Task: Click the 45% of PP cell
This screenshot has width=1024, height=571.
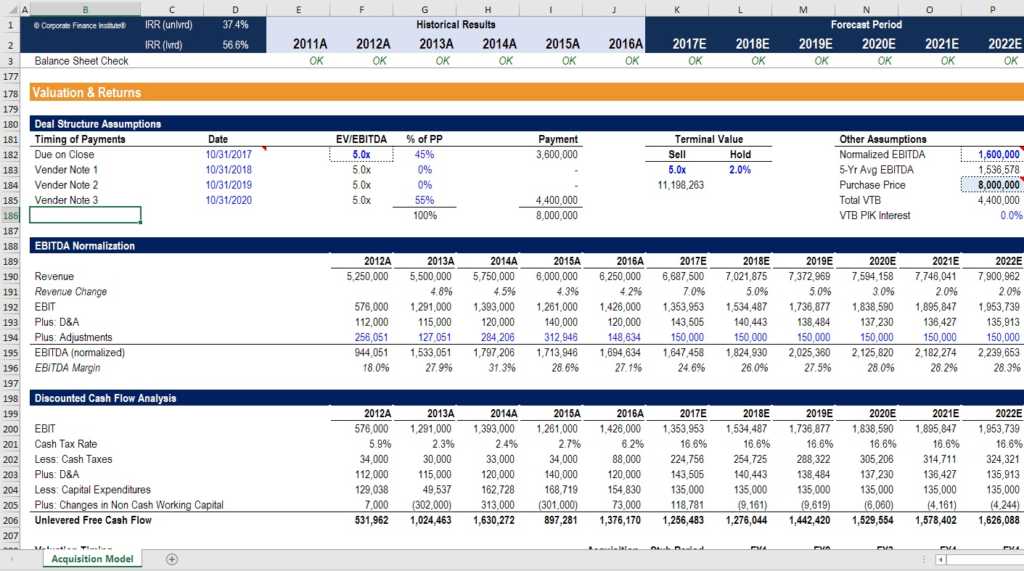Action: [x=424, y=155]
